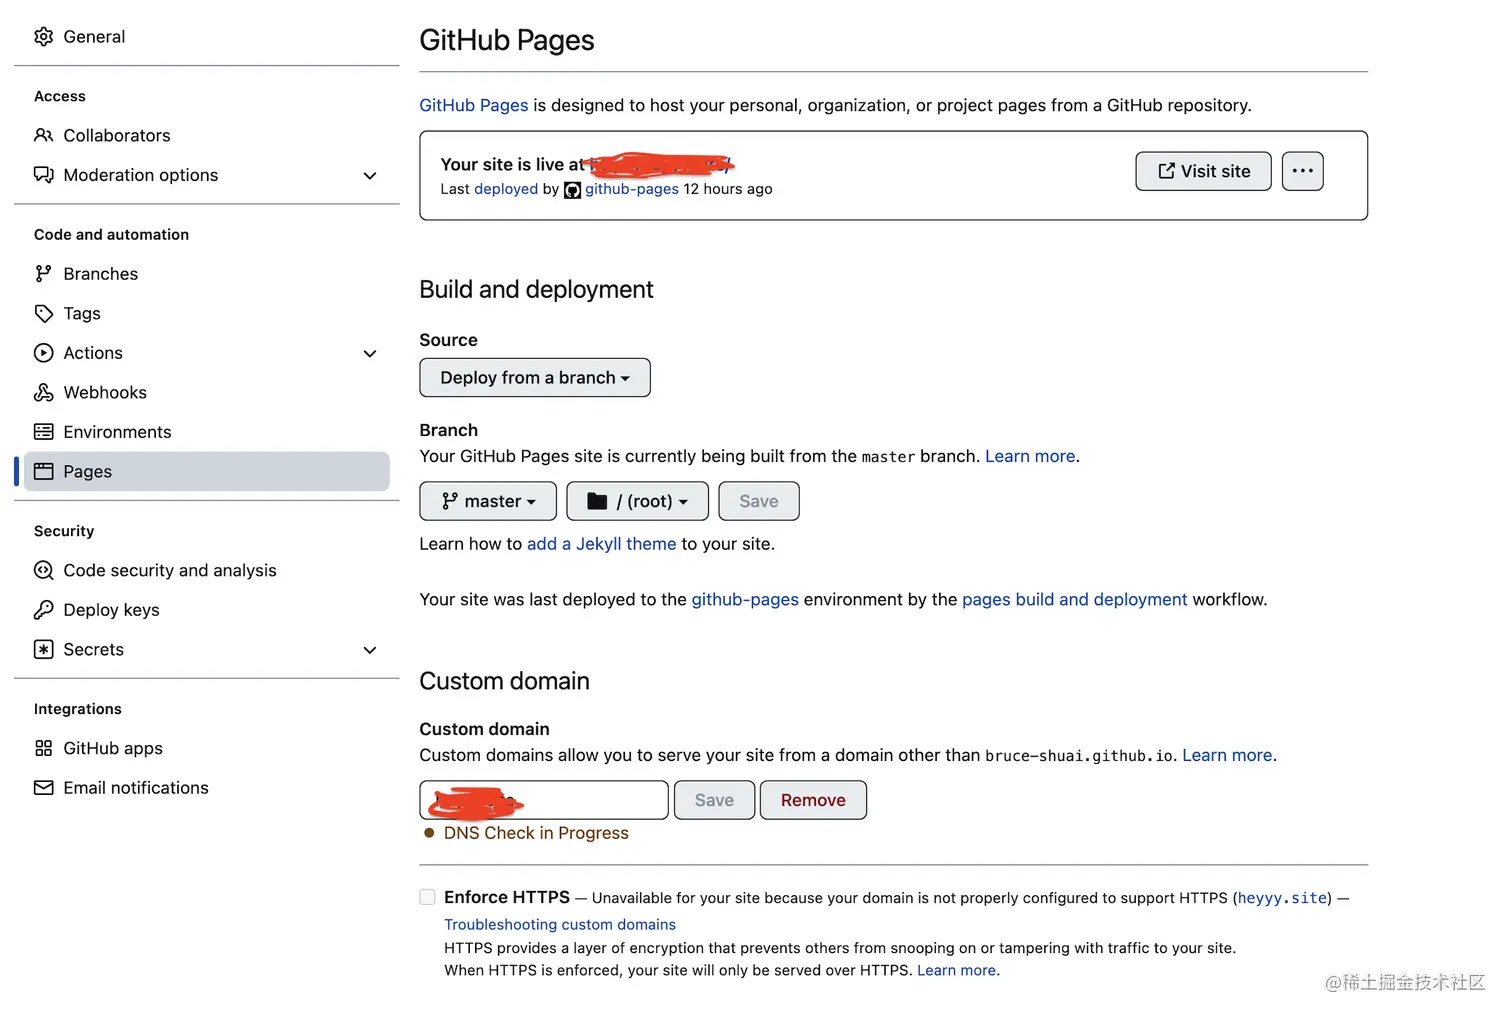Click the github-pages link near 12 hours ago
The image size is (1512, 1019).
click(x=632, y=189)
